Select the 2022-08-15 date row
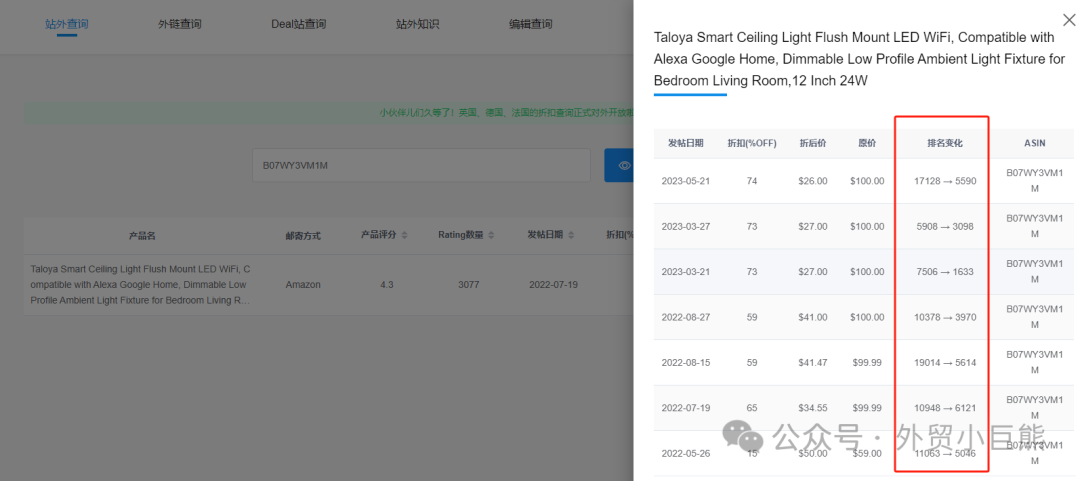The width and height of the screenshot is (1080, 481). coord(685,362)
